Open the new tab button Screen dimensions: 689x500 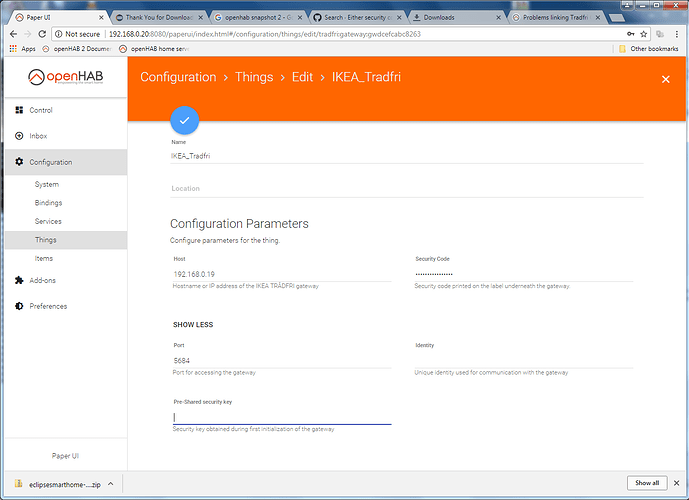616,18
